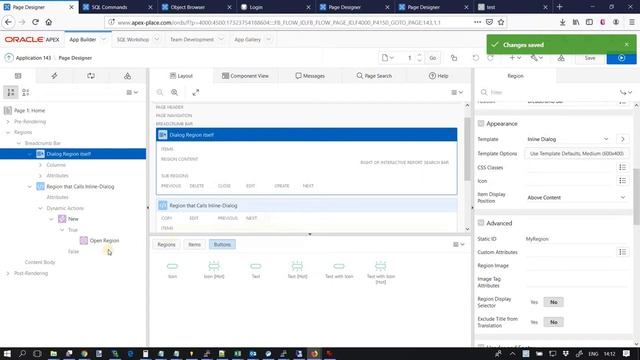640x360 pixels.
Task: Collapse the Dynamic Actions tree node
Action: click(40, 208)
